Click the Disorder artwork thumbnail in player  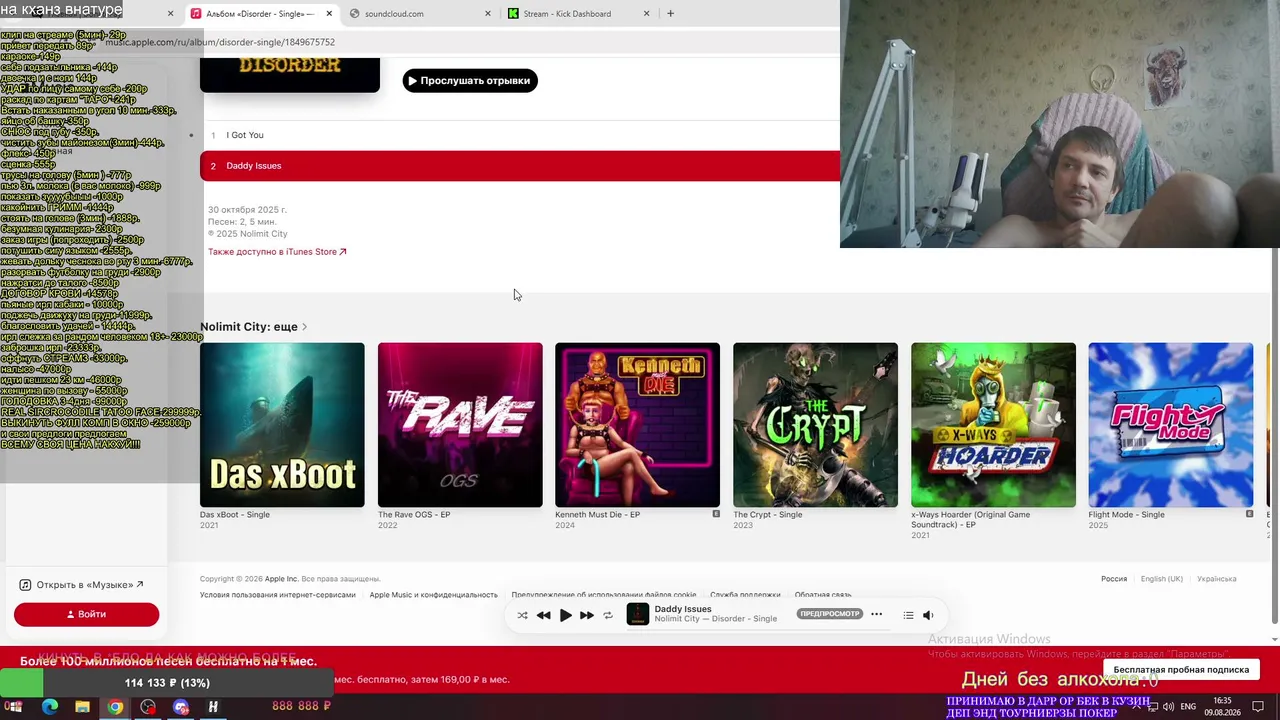click(x=638, y=615)
